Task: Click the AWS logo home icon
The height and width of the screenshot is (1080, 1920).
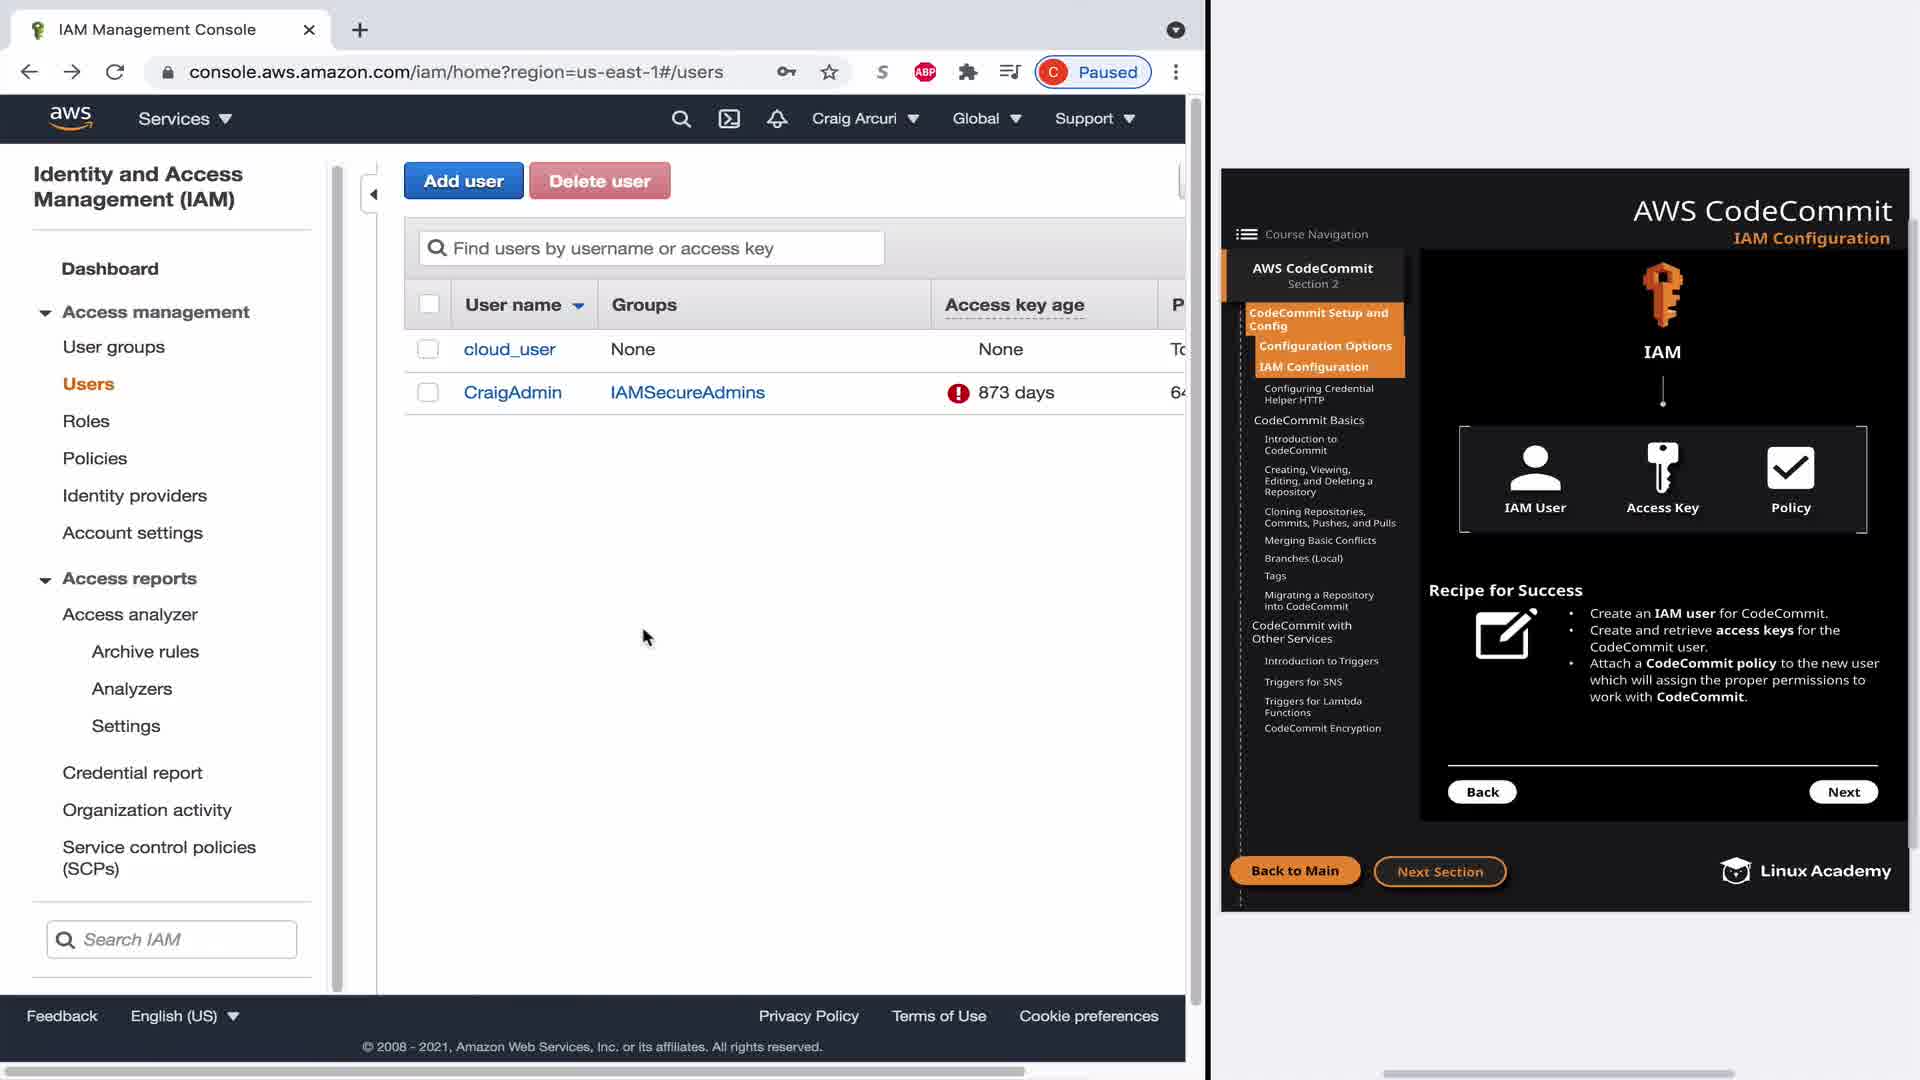Action: (x=71, y=118)
